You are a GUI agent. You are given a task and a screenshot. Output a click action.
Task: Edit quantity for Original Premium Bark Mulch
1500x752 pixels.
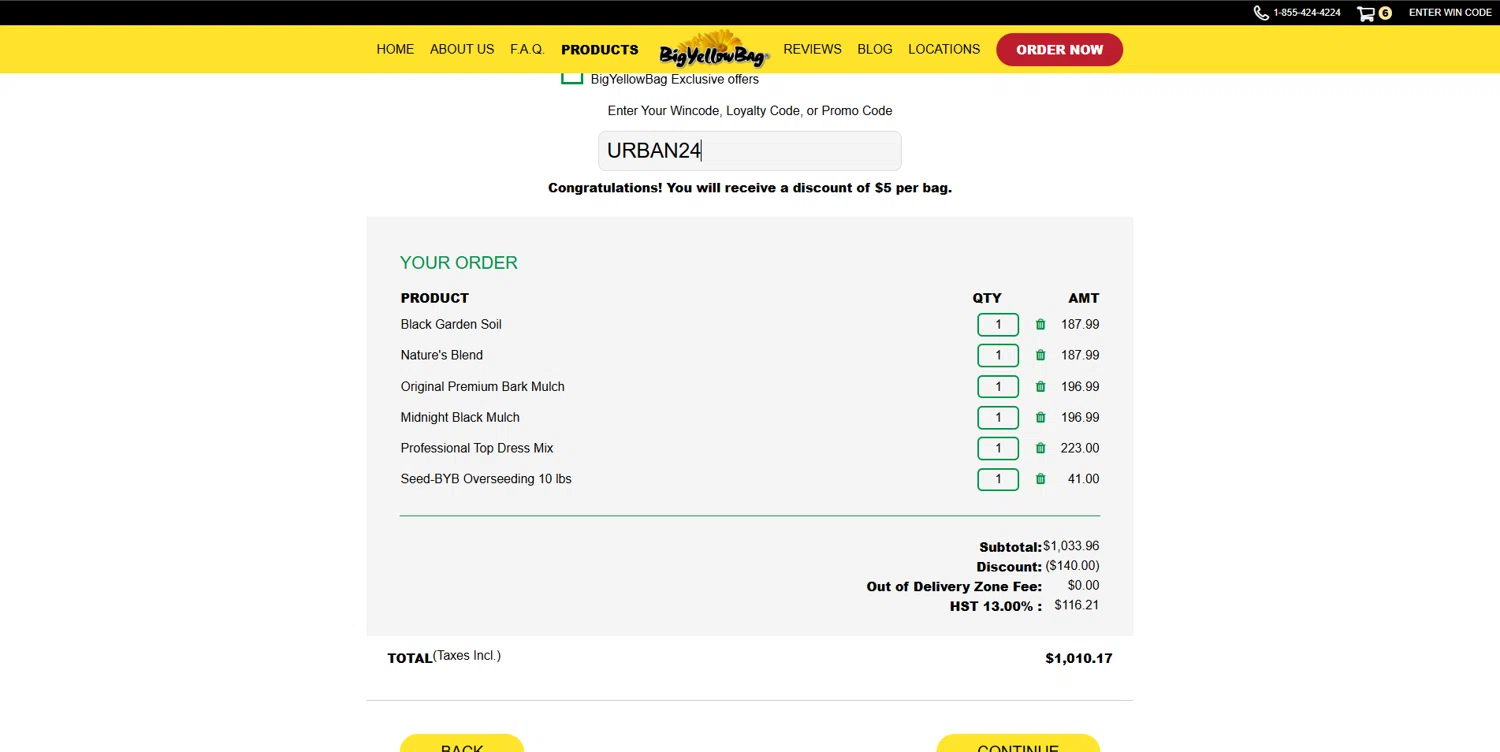998,386
